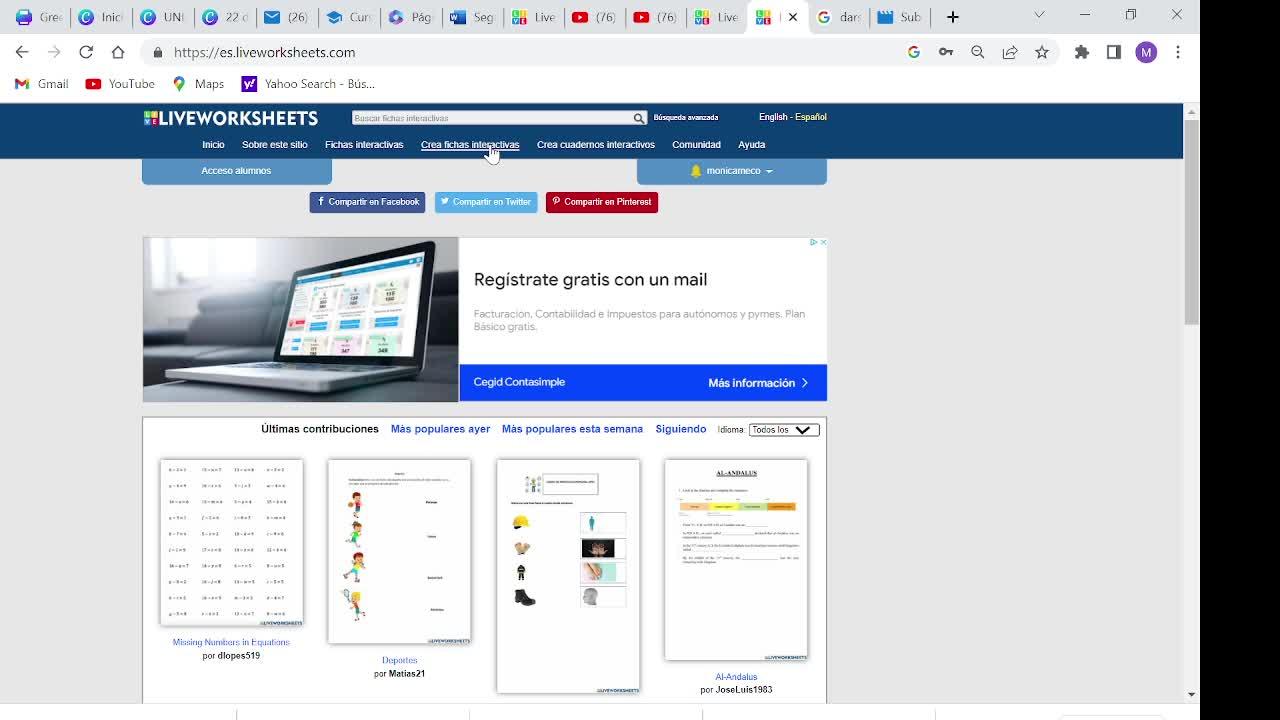The height and width of the screenshot is (720, 1280).
Task: Expand the monicameco account menu
Action: 739,171
